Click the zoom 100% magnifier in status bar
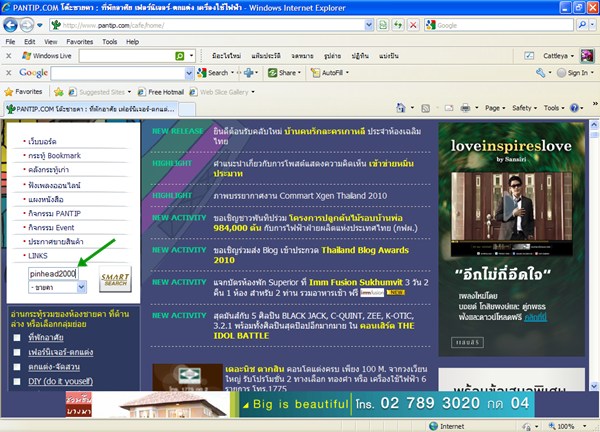 (552, 426)
